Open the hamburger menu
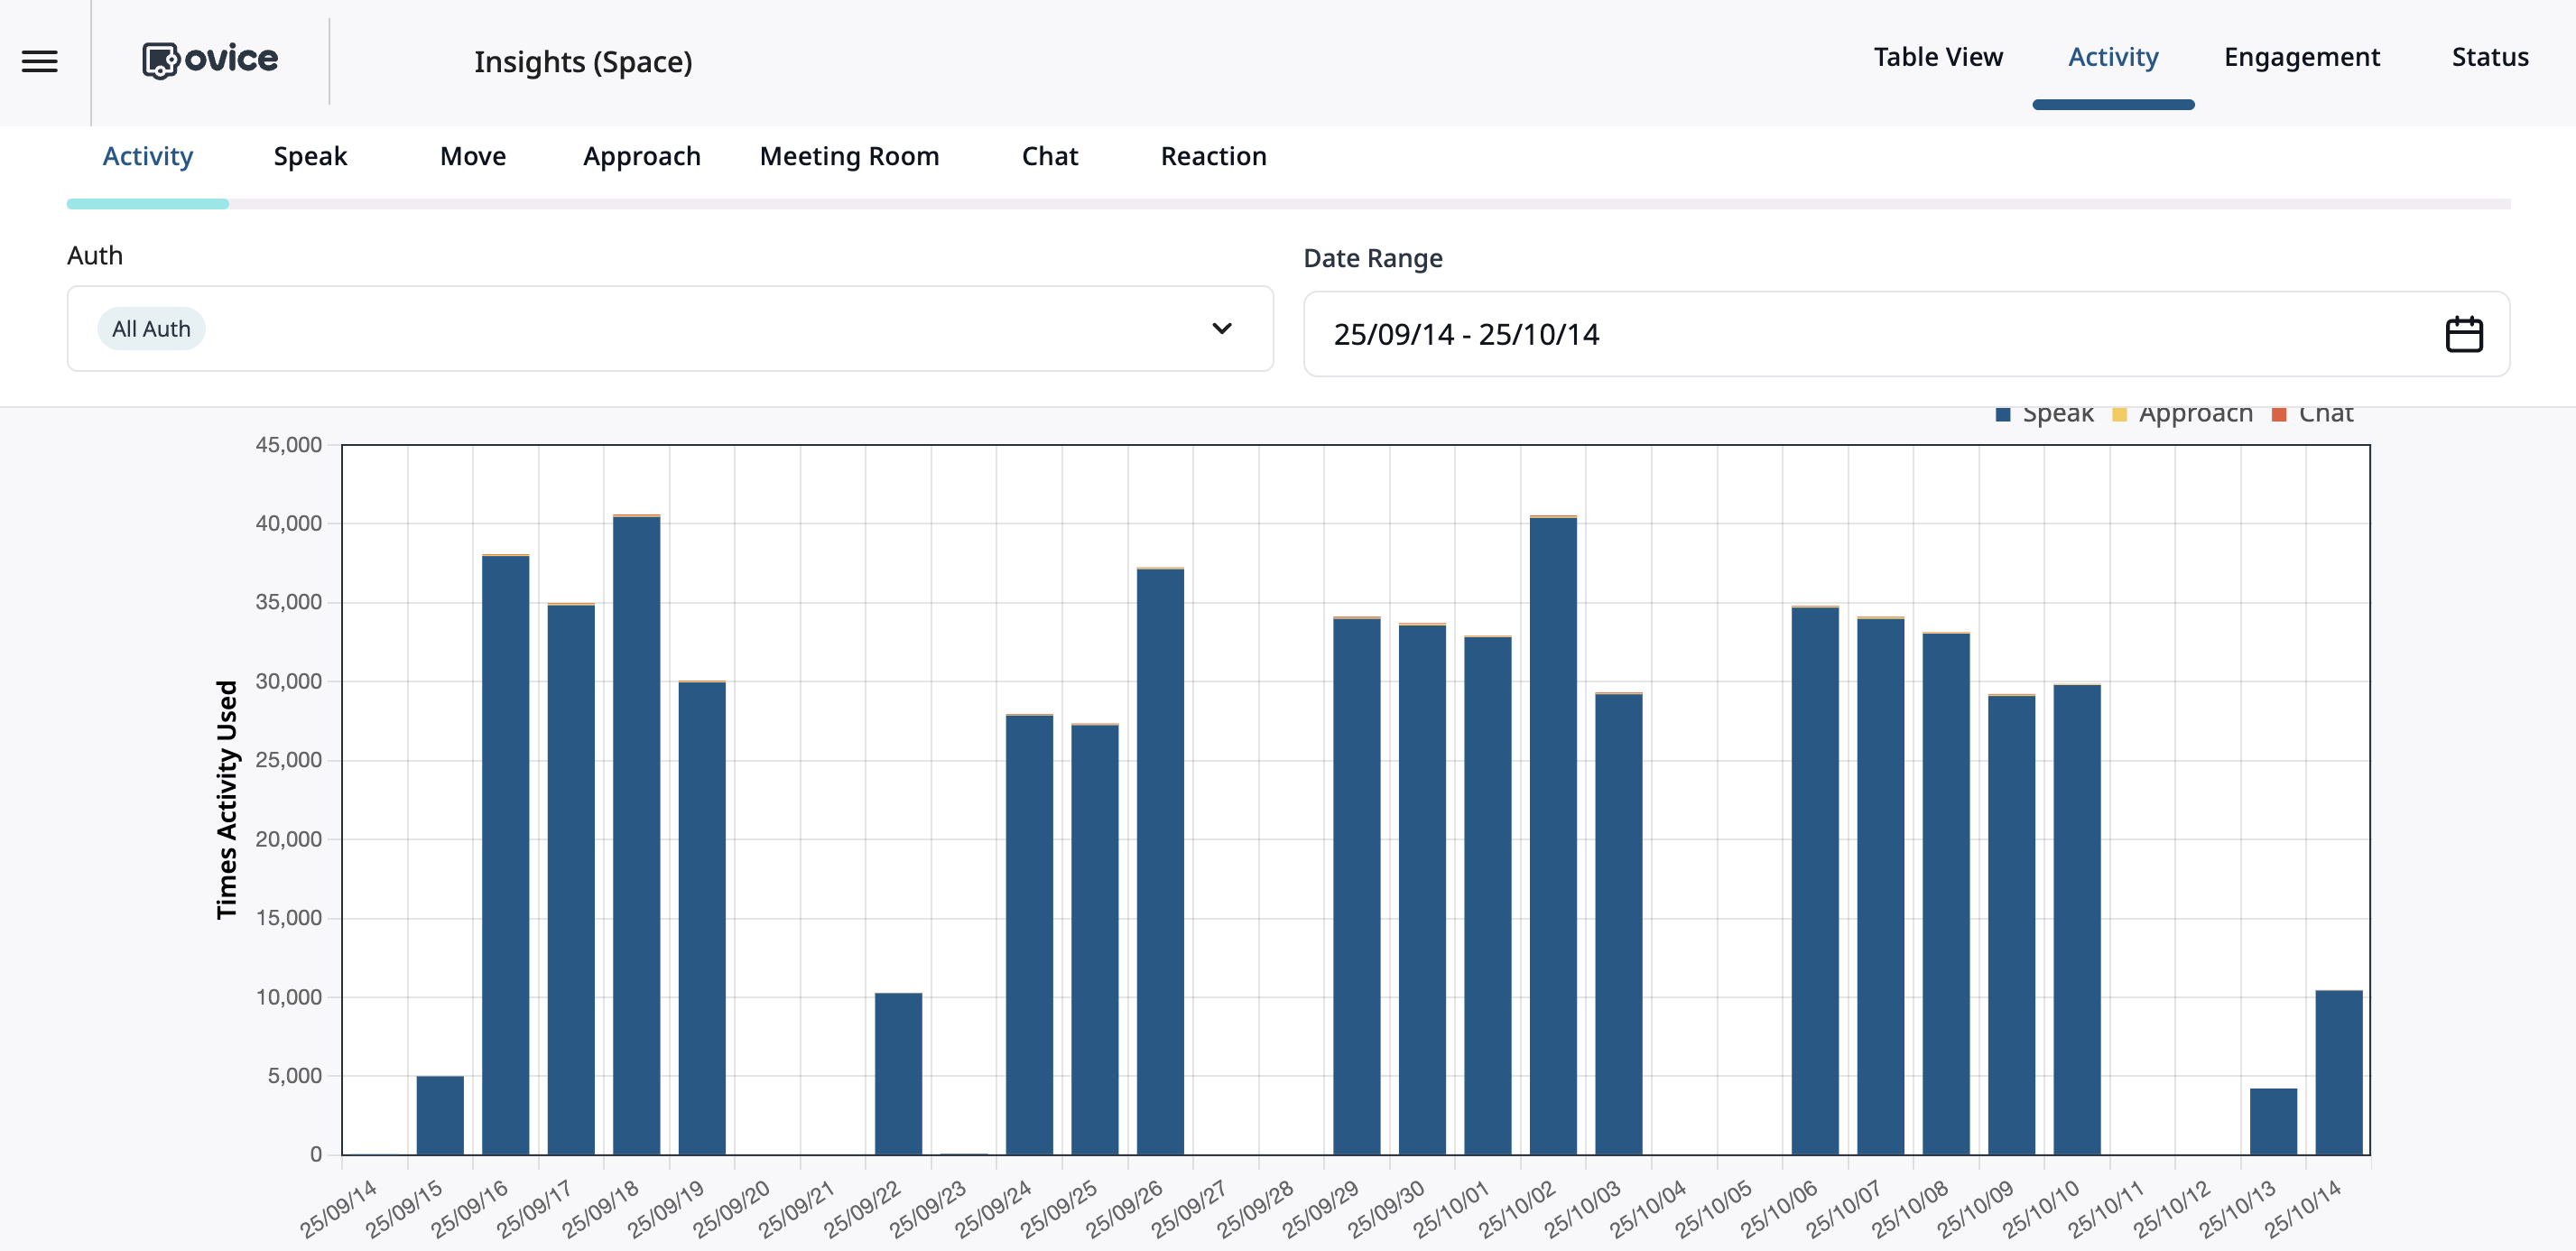 click(40, 61)
